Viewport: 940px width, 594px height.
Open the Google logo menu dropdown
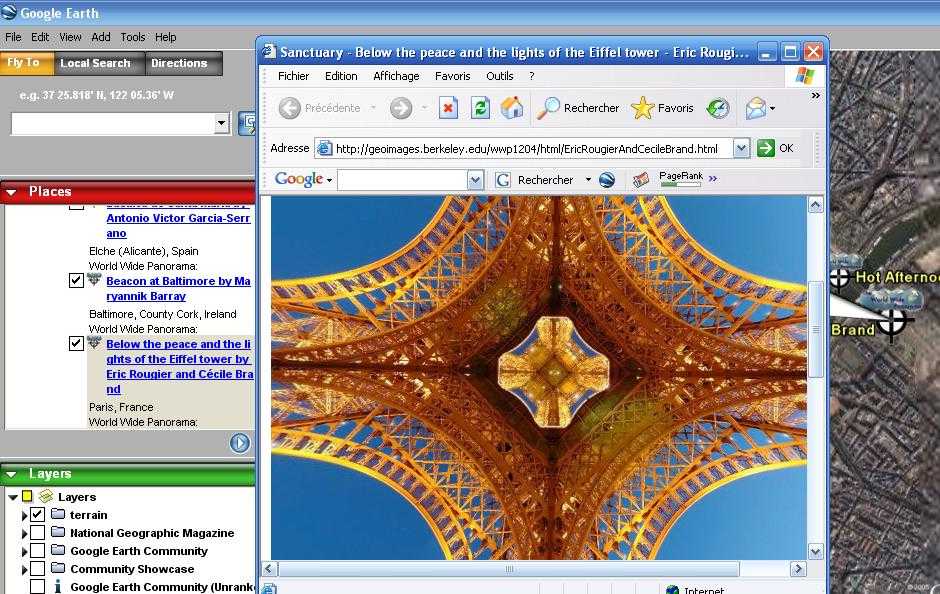coord(330,180)
